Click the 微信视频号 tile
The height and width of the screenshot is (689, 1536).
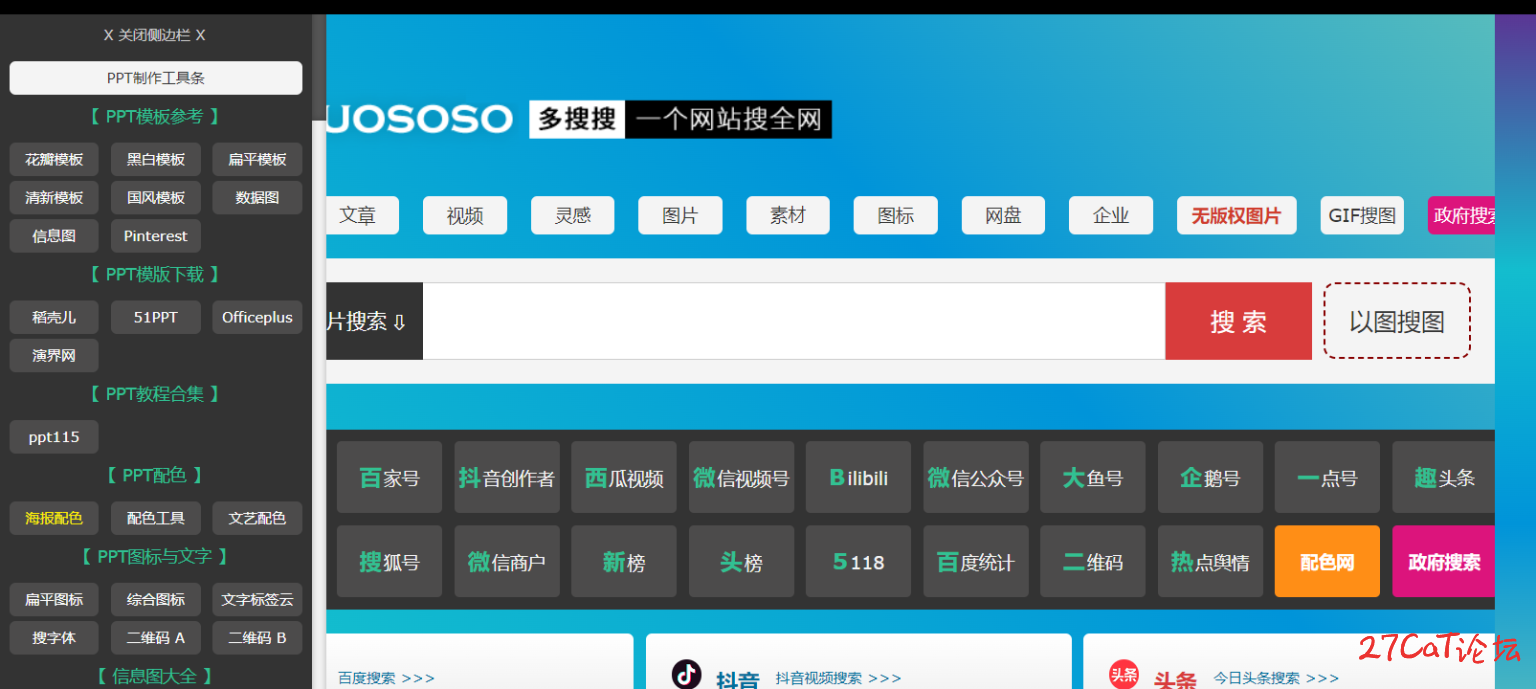741,477
